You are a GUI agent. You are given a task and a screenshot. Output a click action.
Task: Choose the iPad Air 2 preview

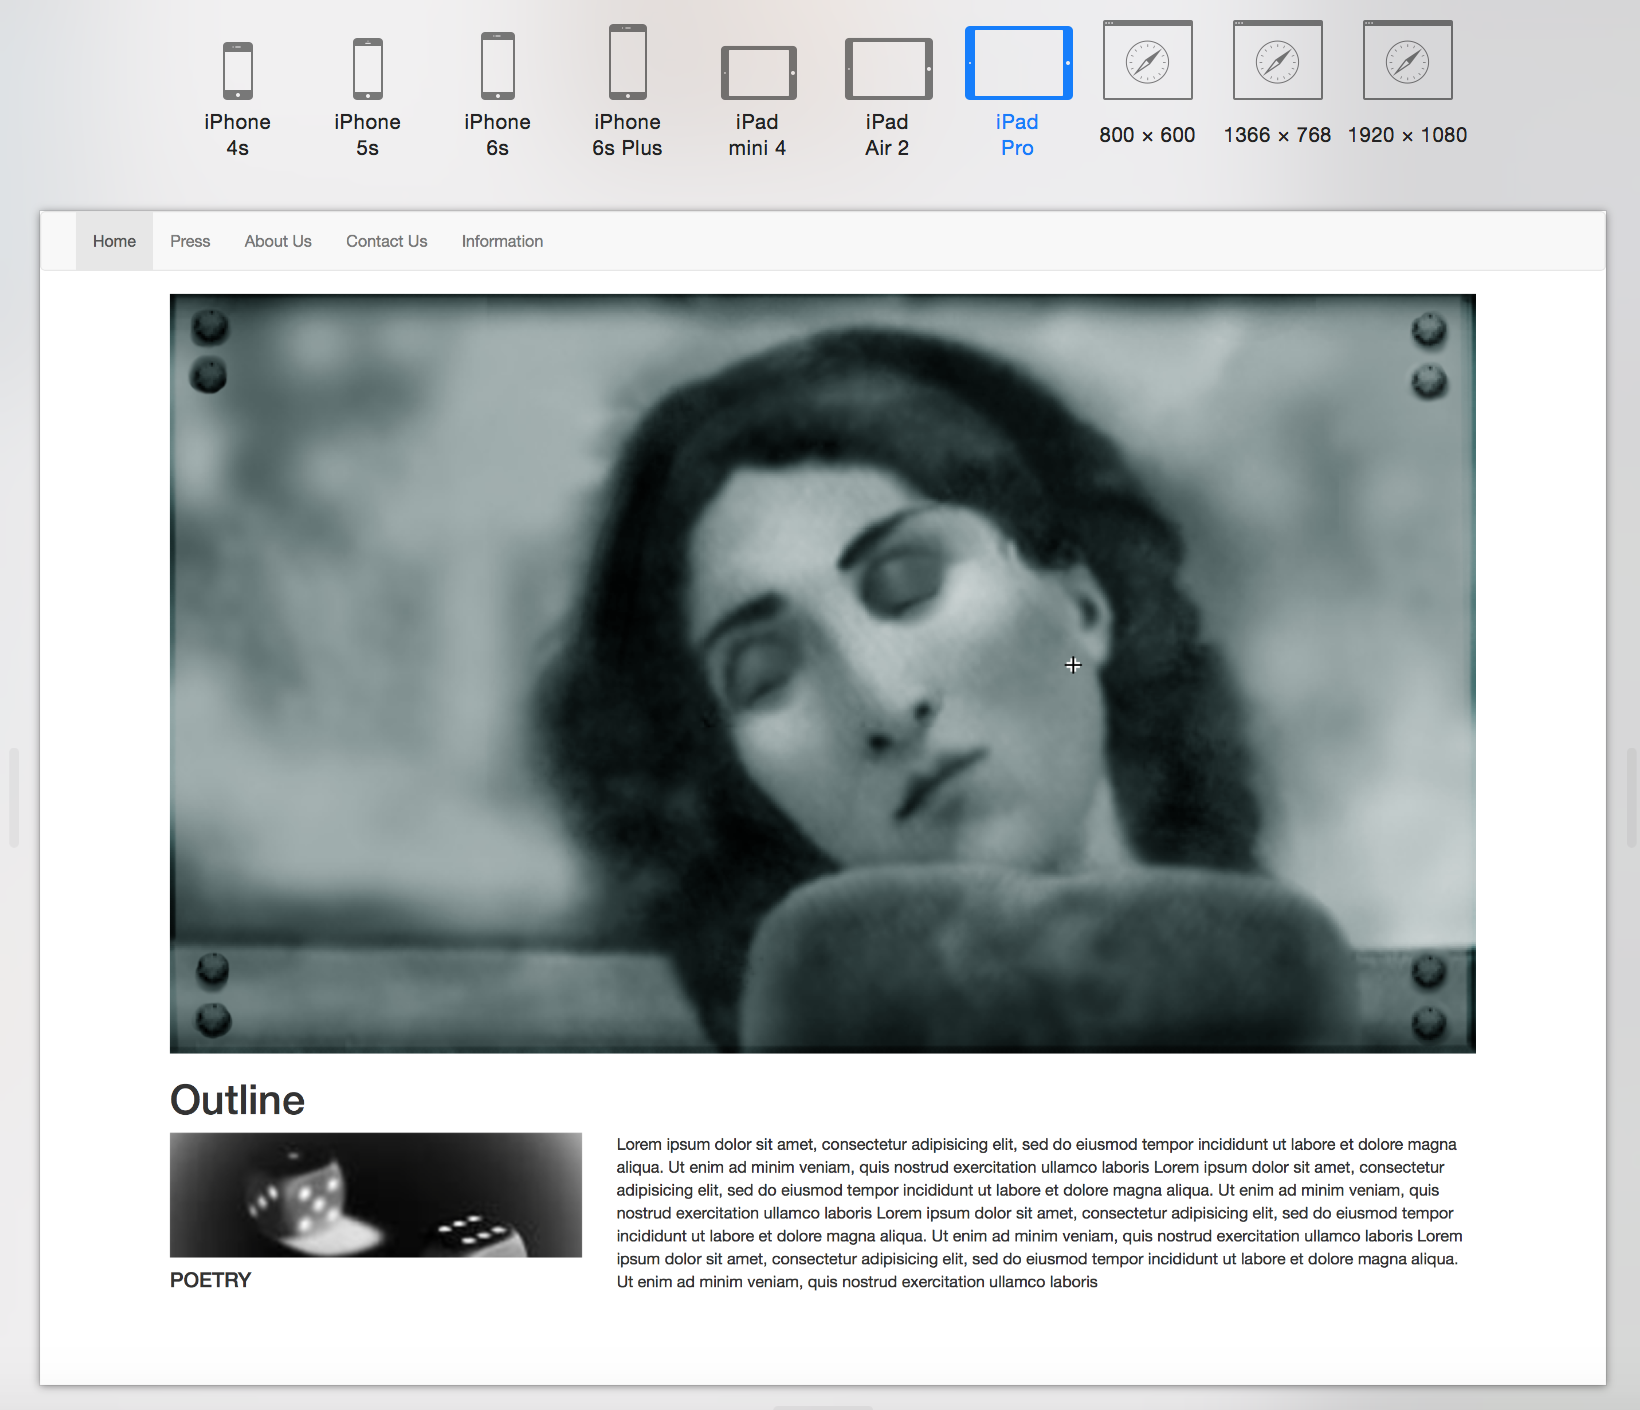tap(888, 70)
